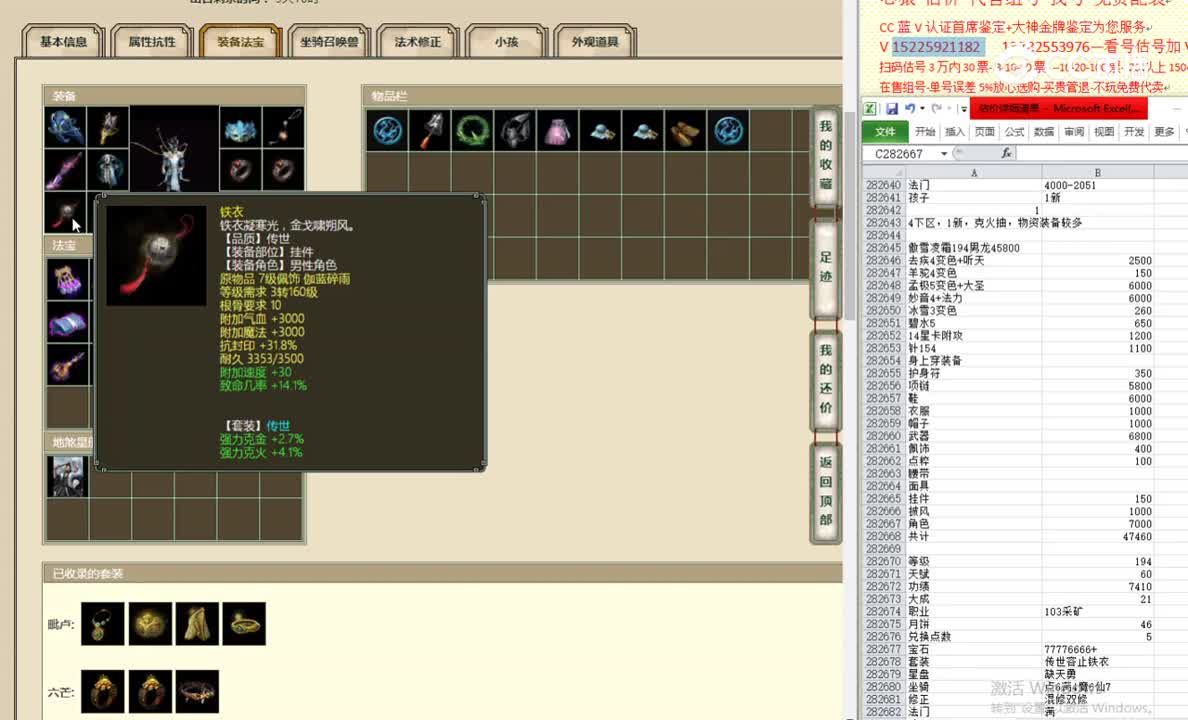This screenshot has height=720, width=1188.
Task: Open Excel 审阅 ribbon tab
Action: [1074, 132]
